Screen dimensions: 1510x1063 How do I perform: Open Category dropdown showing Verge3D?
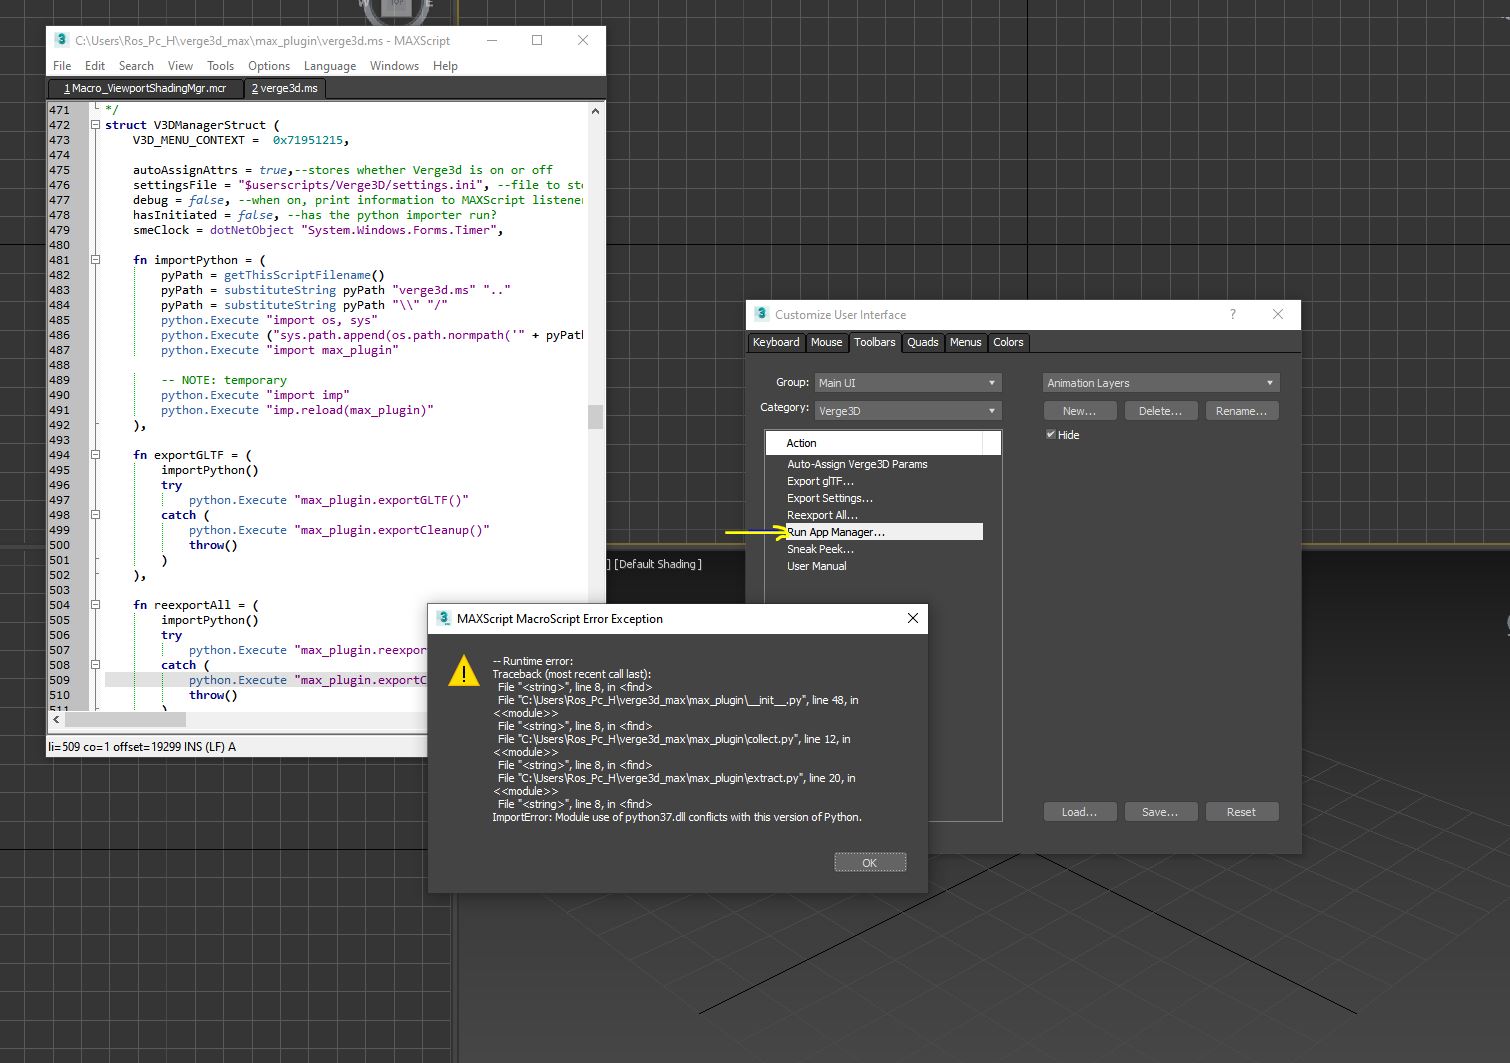(907, 411)
